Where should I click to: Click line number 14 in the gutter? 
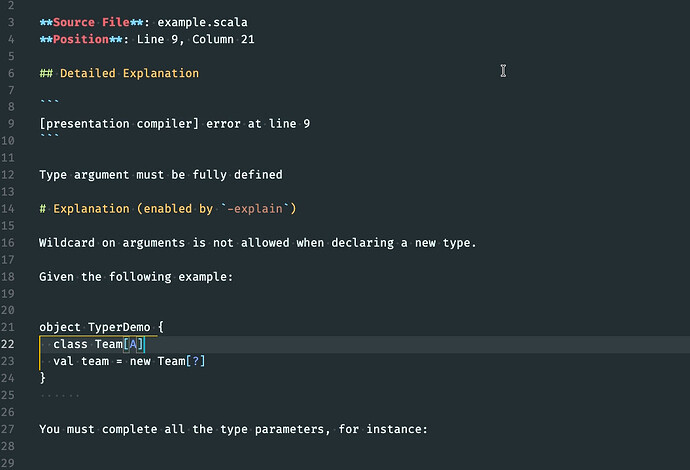point(10,209)
